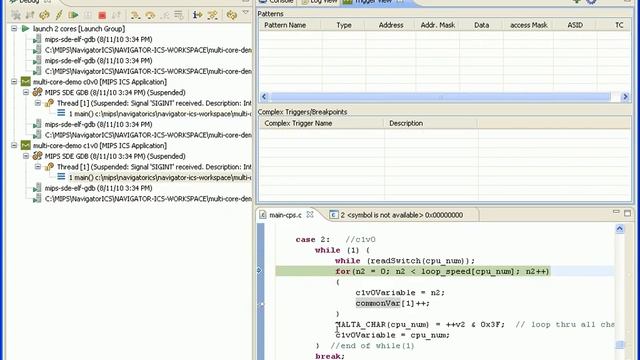Click 'Address' column header
Screen dimensions: 640x360
click(391, 25)
